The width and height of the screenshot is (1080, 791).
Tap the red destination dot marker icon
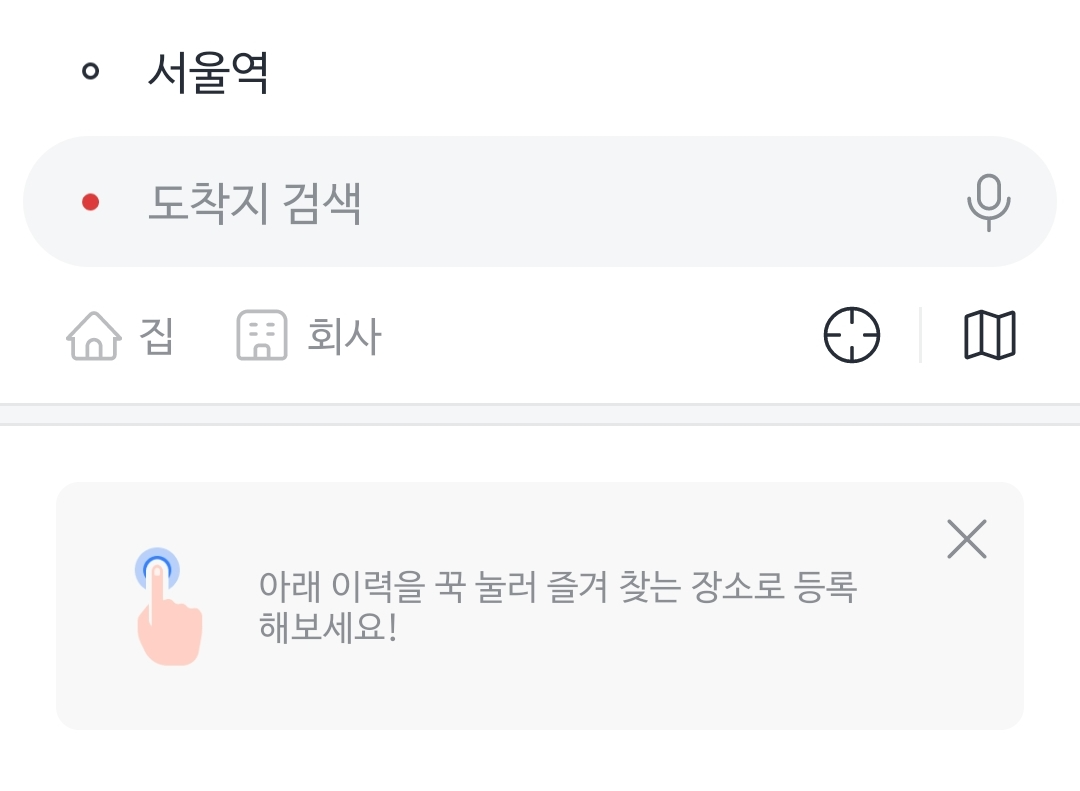click(92, 201)
